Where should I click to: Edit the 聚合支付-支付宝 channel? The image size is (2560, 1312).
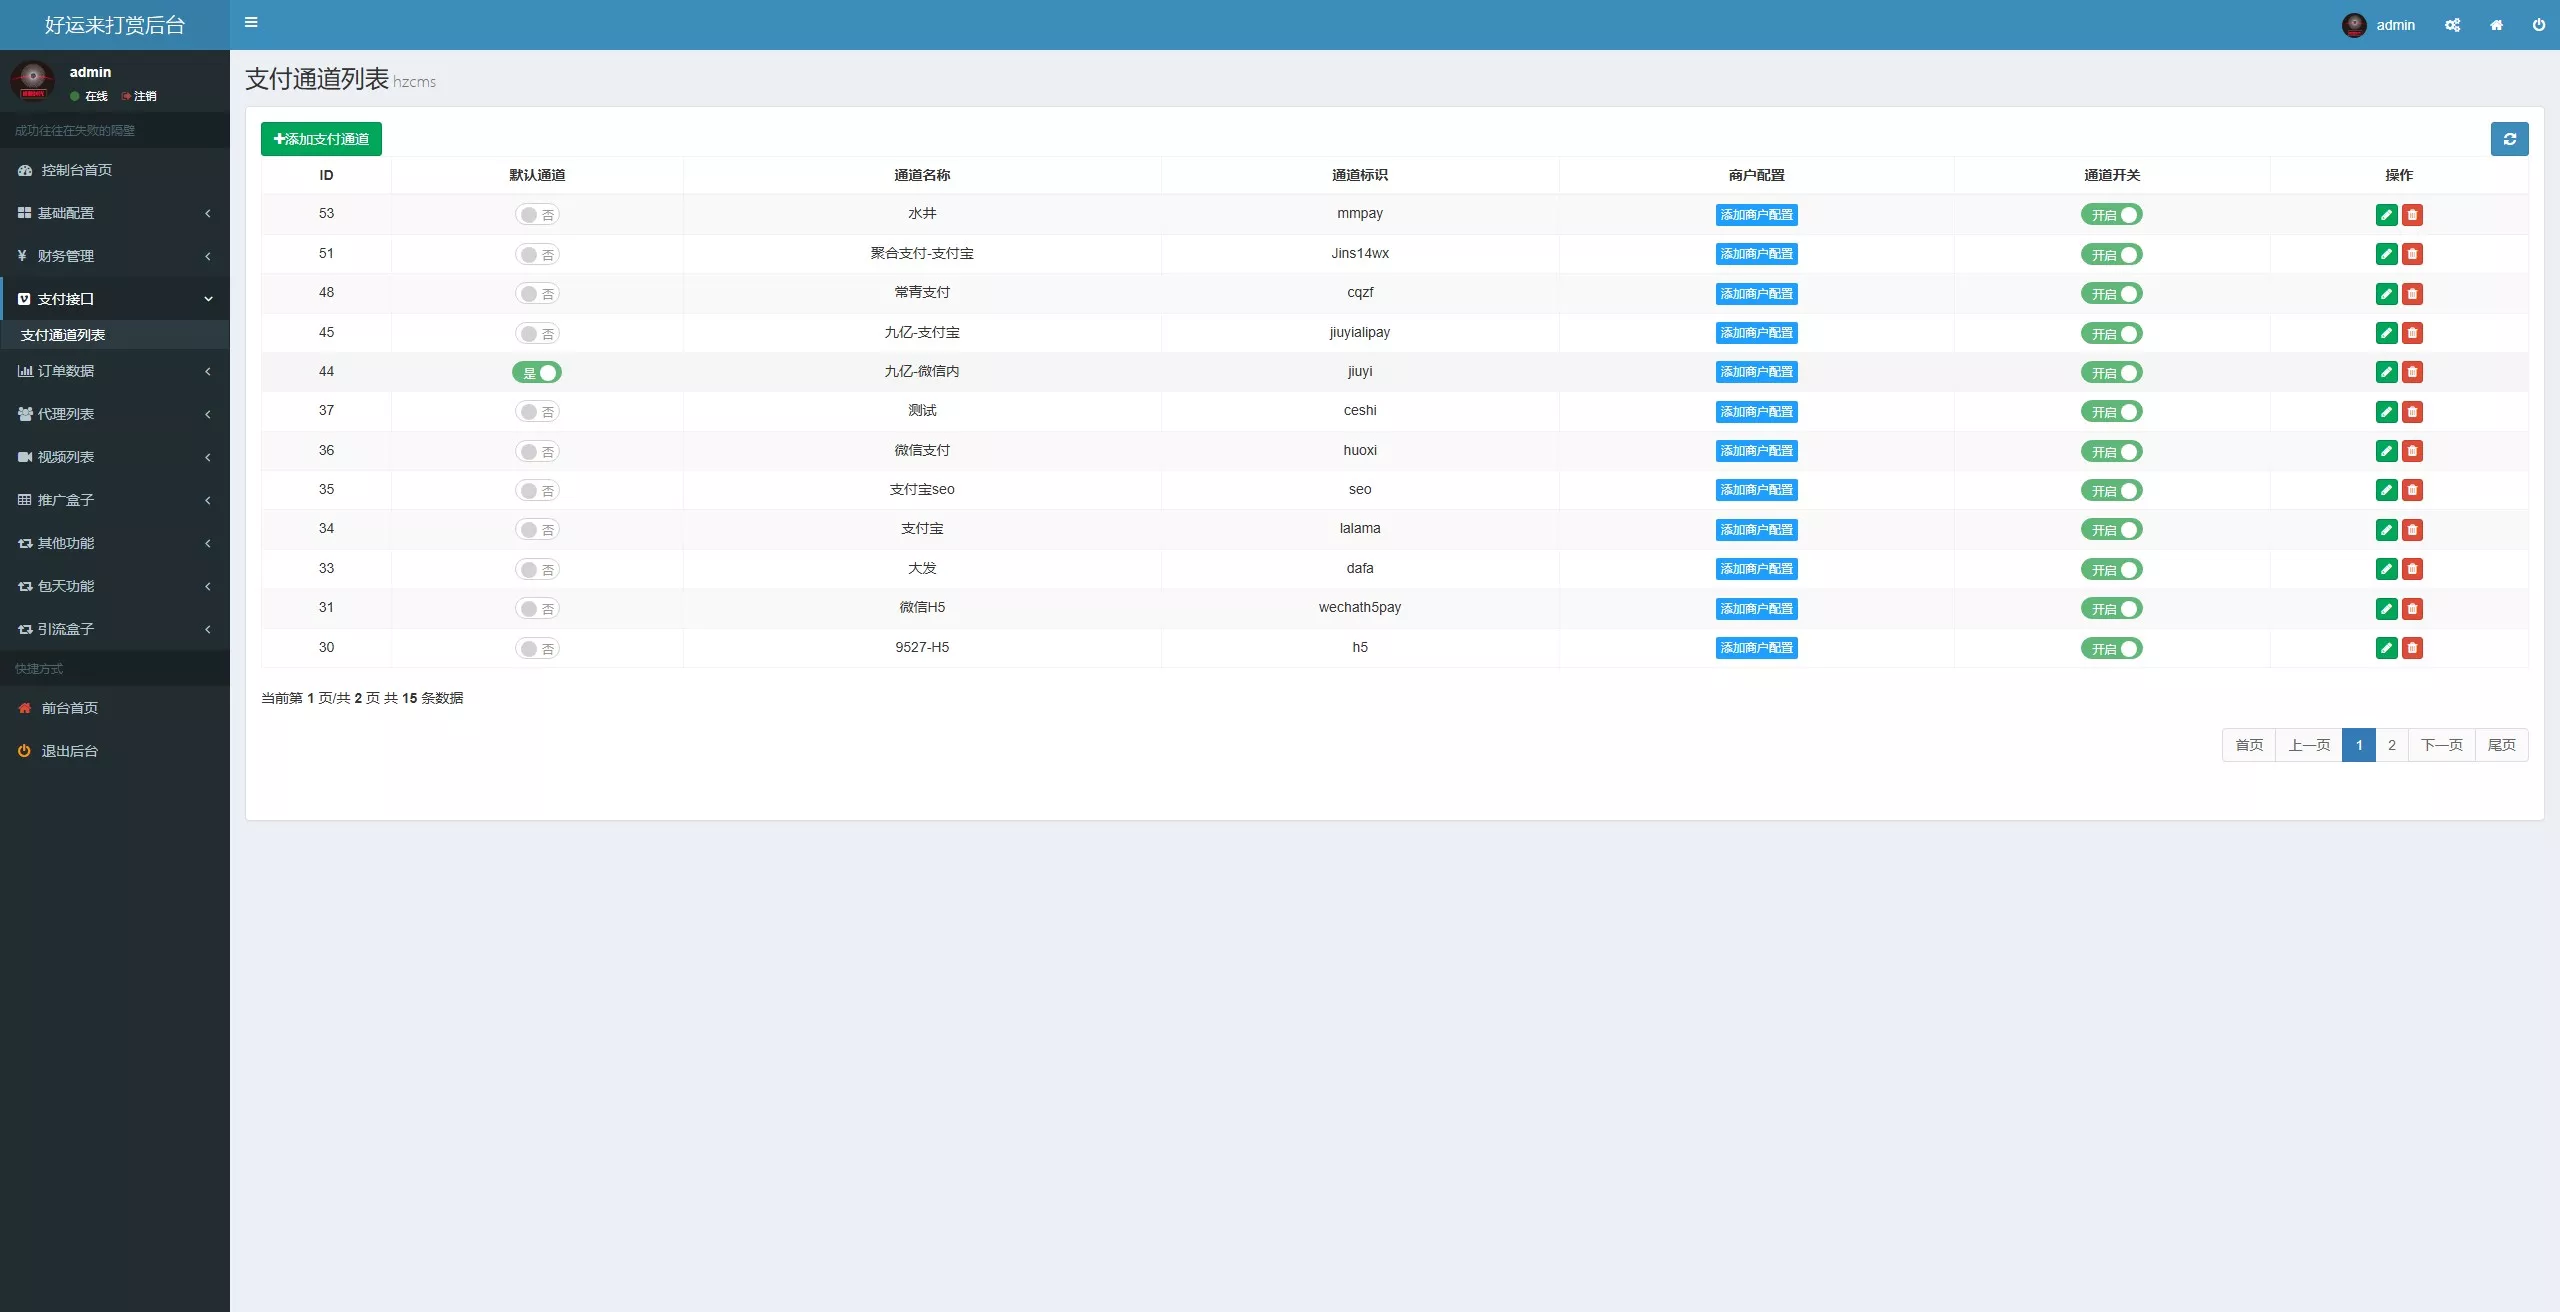point(2386,254)
